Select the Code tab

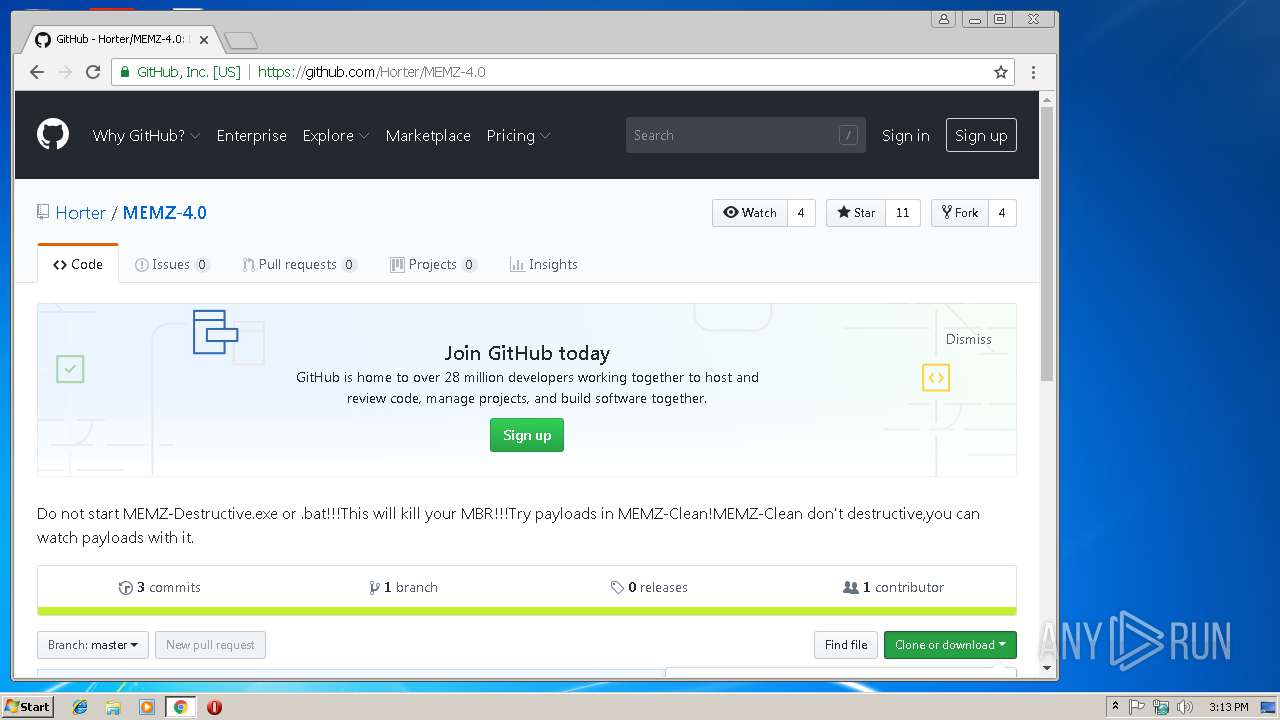(78, 264)
